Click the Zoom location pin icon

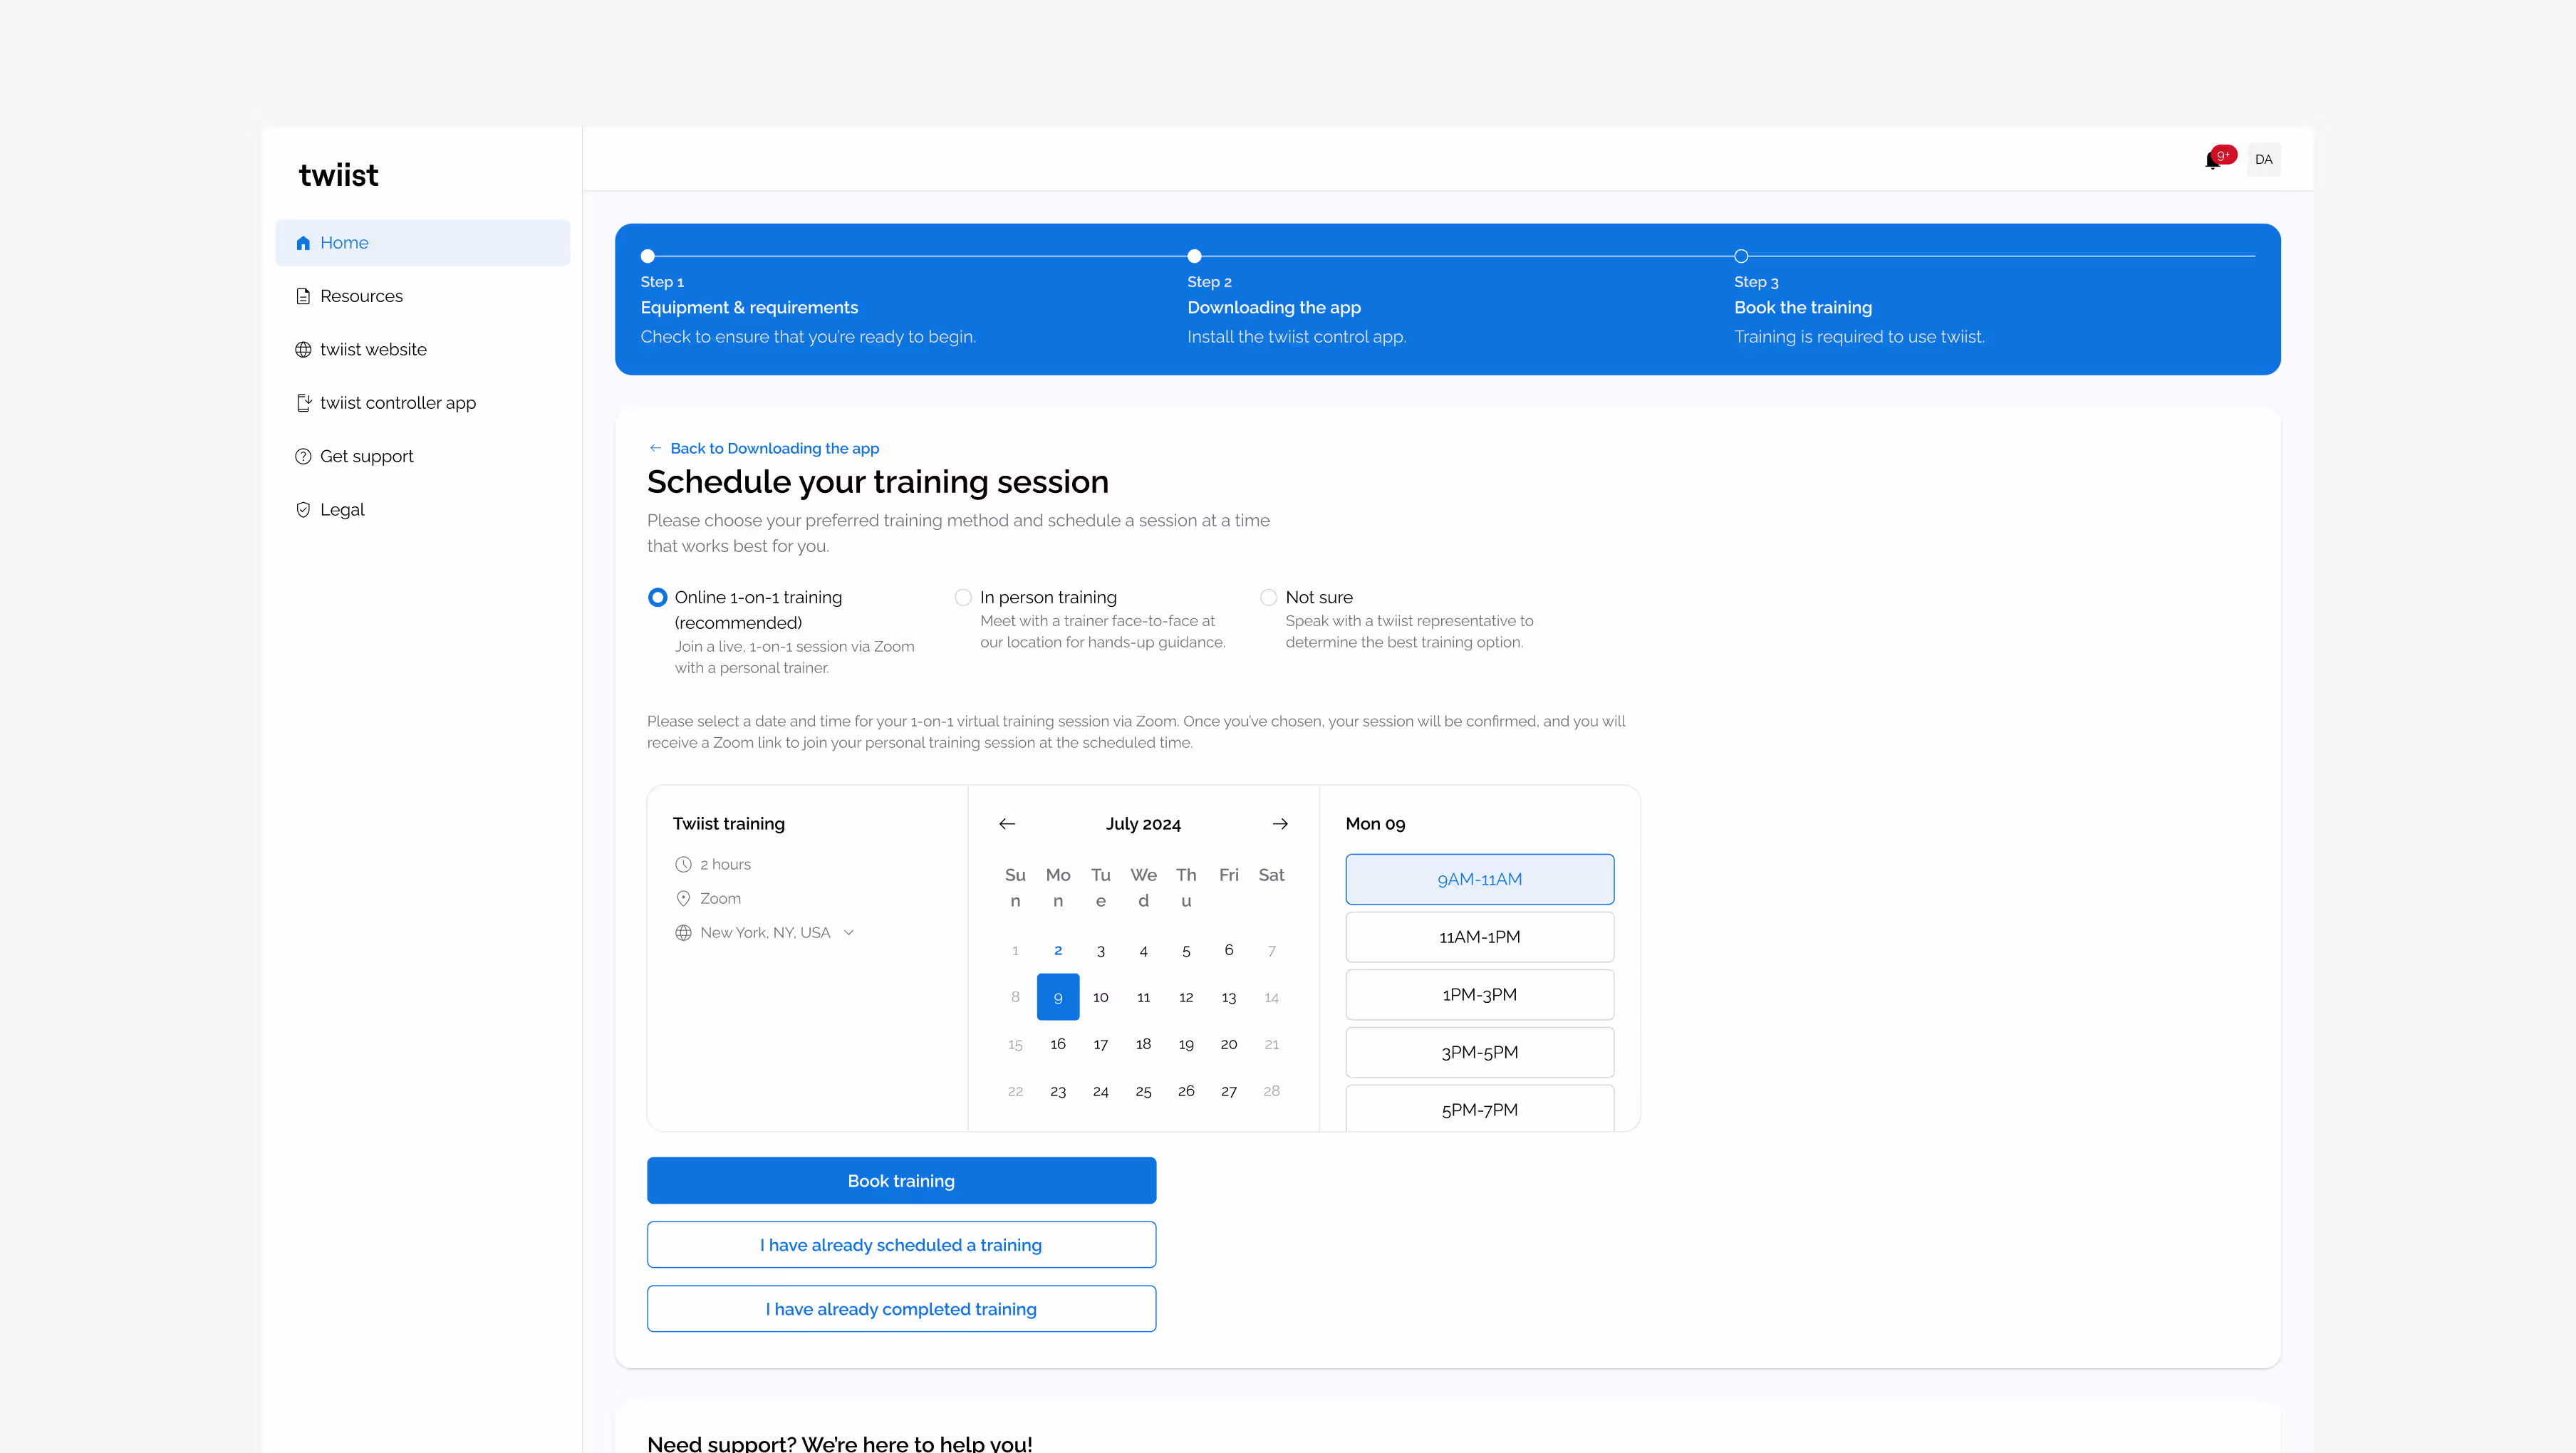(684, 898)
